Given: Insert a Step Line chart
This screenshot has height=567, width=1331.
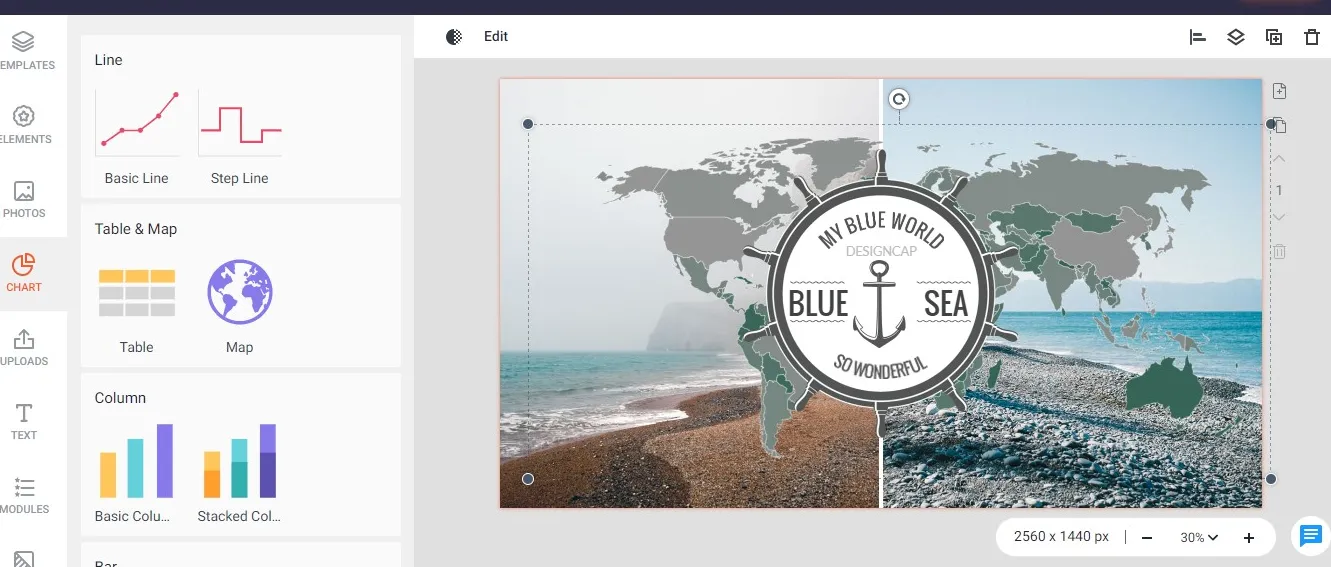Looking at the screenshot, I should (x=240, y=137).
